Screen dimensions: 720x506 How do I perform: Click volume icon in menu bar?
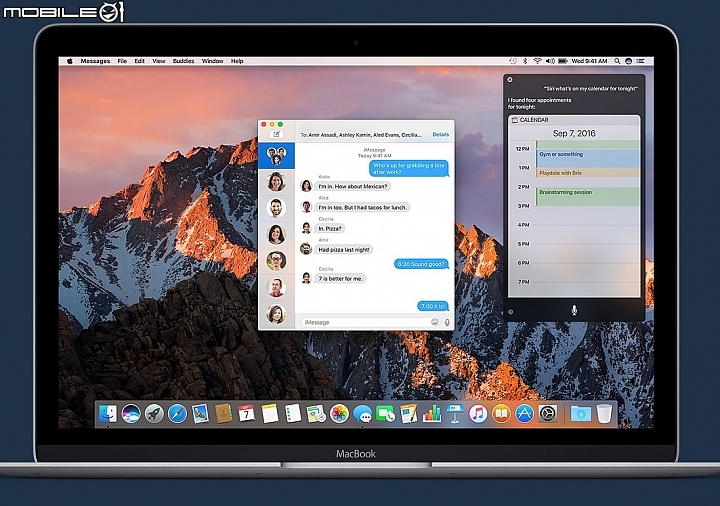tap(550, 61)
